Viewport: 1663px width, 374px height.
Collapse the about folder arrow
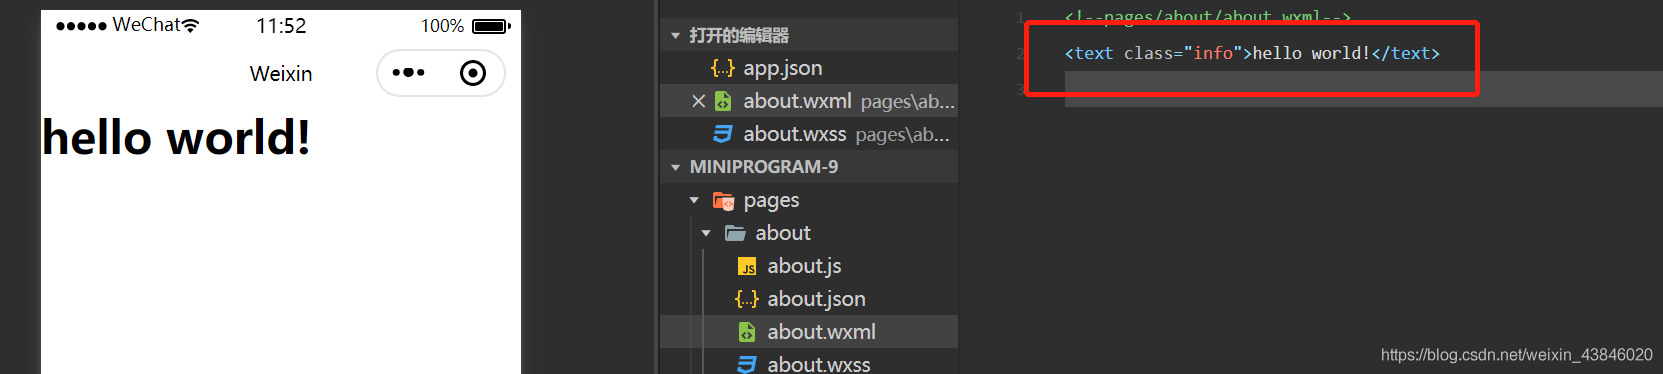706,233
